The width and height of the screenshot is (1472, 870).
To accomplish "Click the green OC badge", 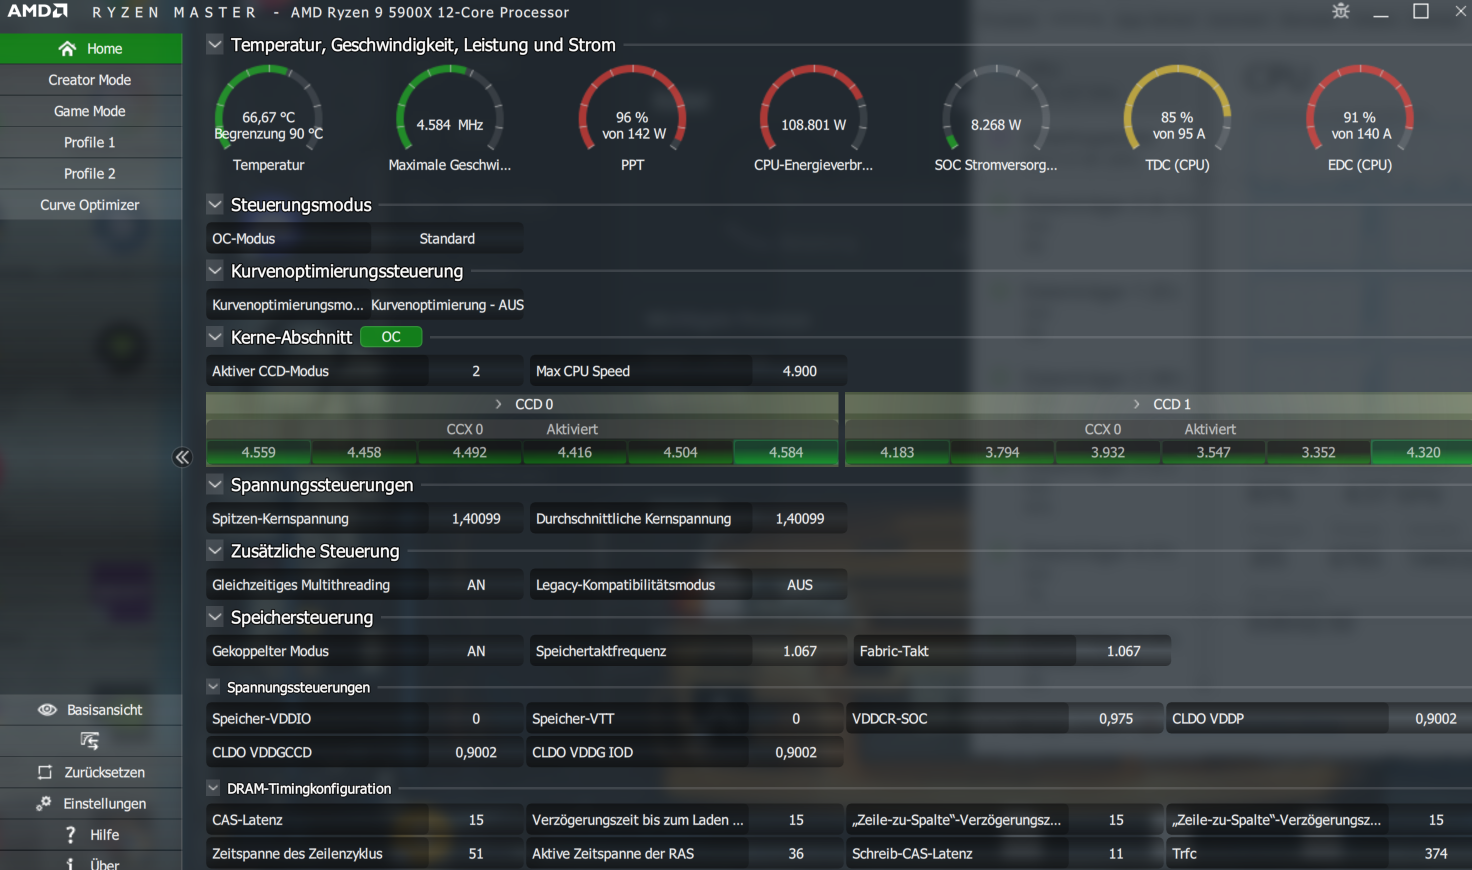I will coord(391,337).
